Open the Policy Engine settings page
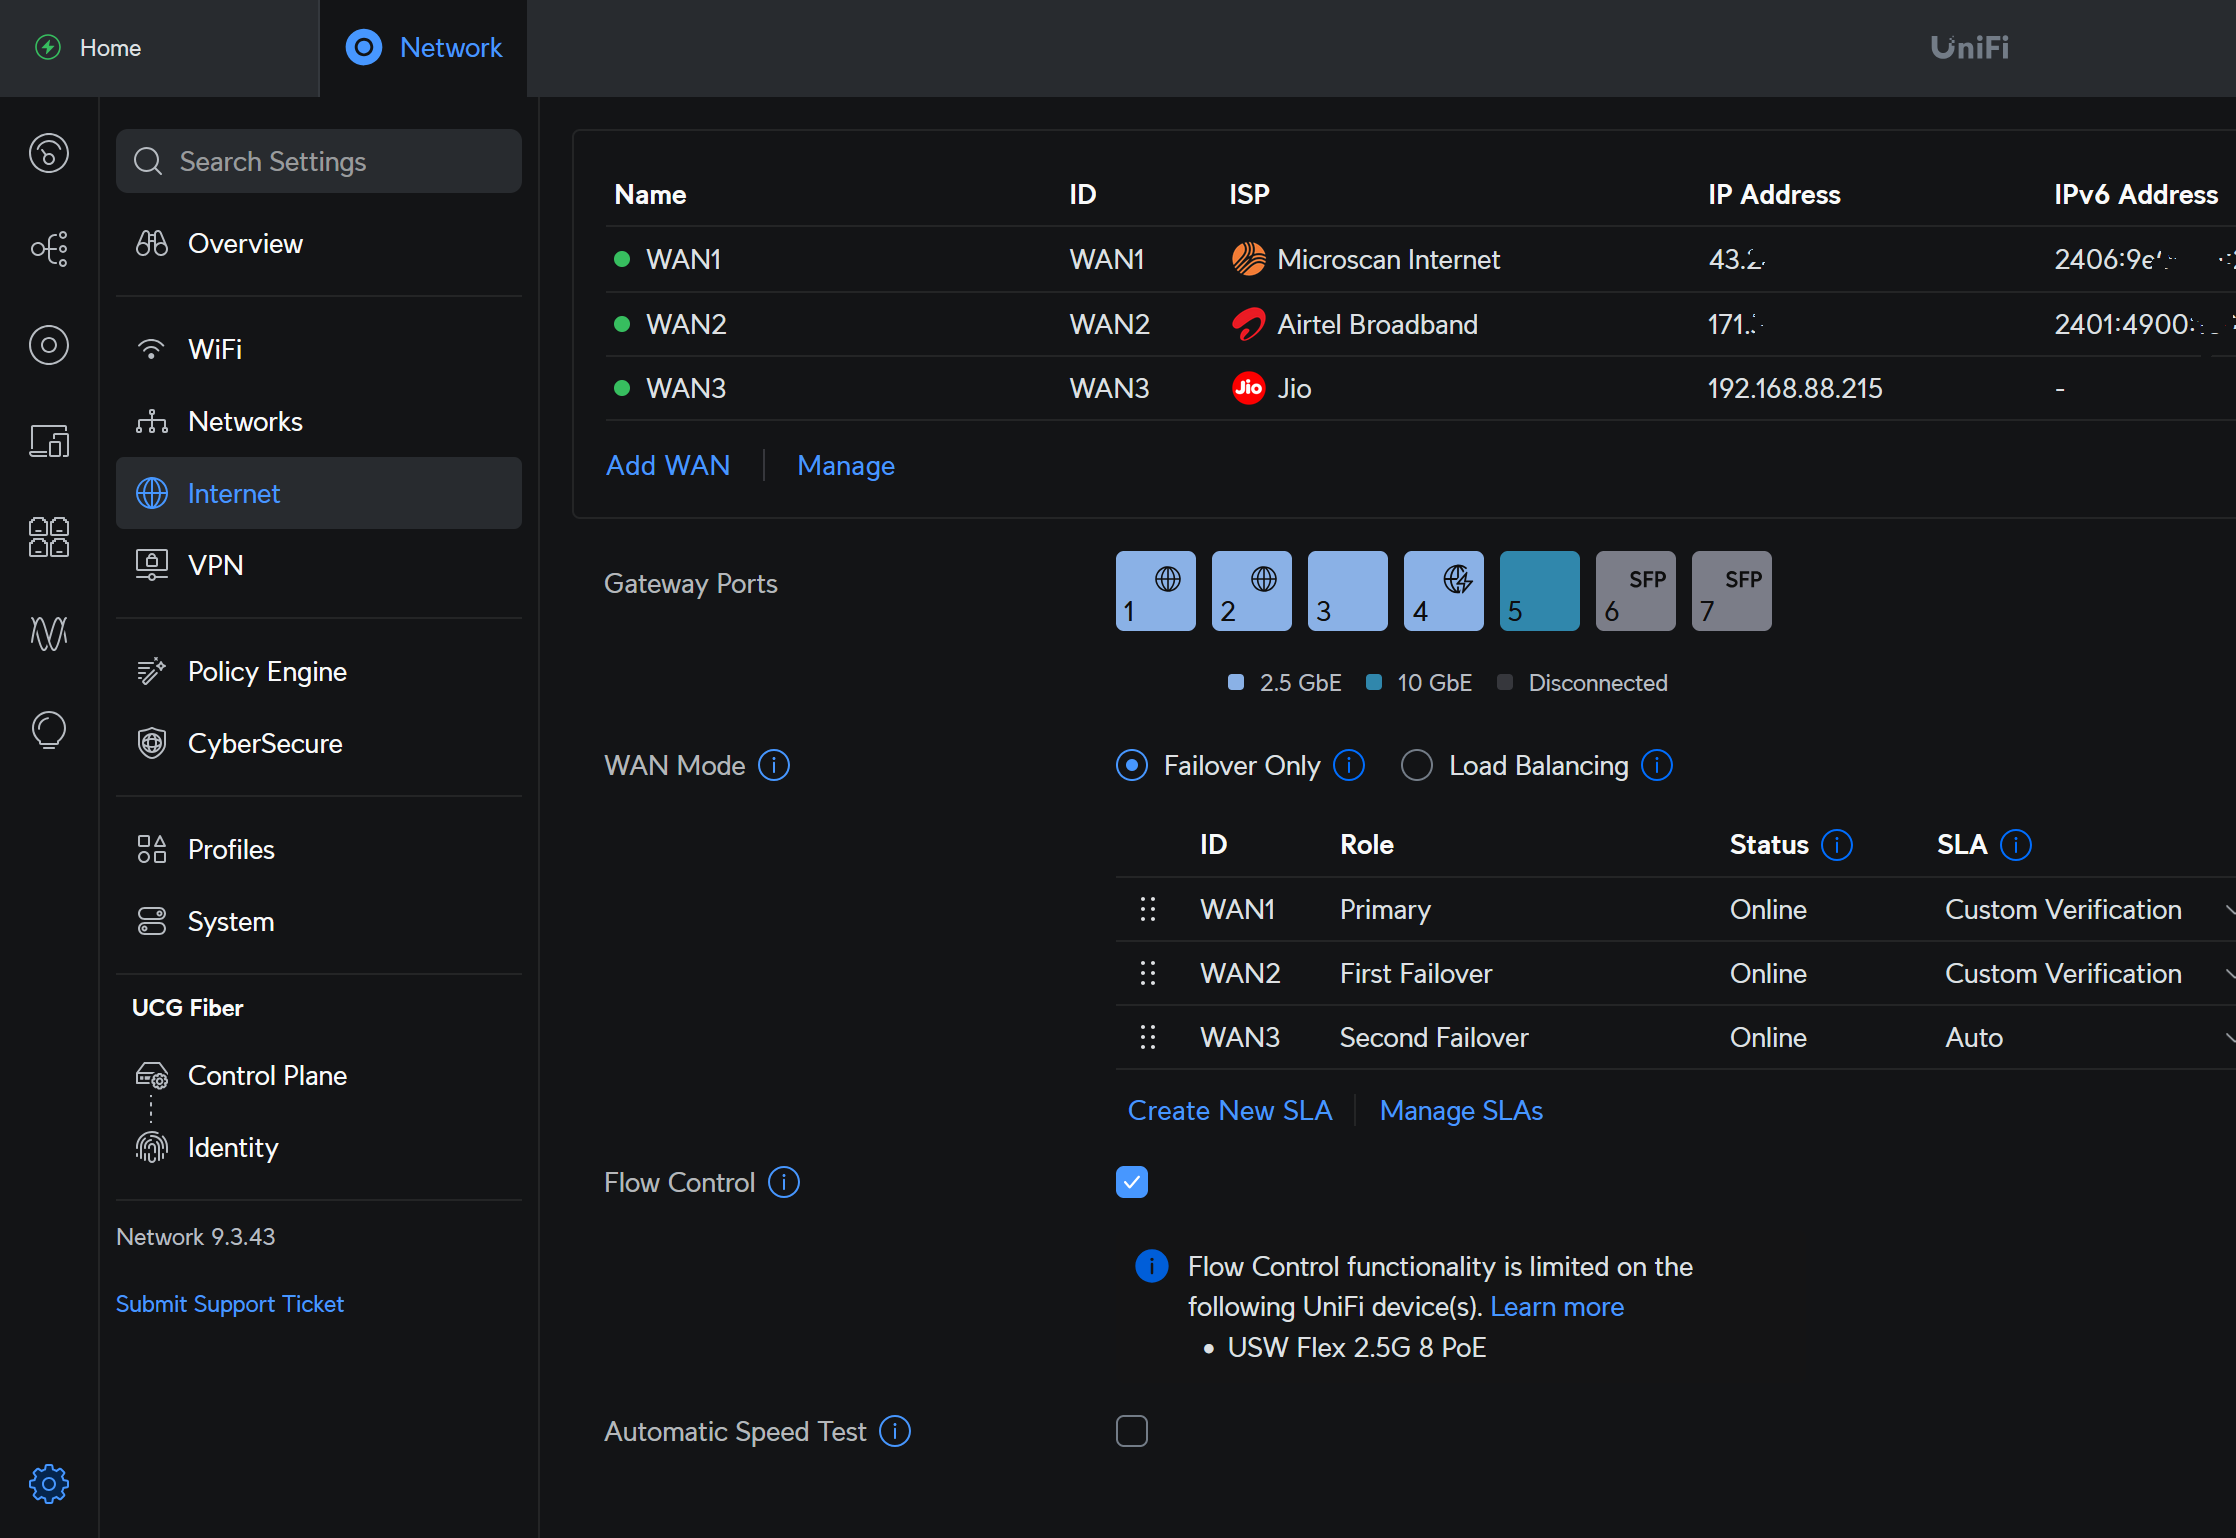The width and height of the screenshot is (2236, 1538). tap(319, 671)
